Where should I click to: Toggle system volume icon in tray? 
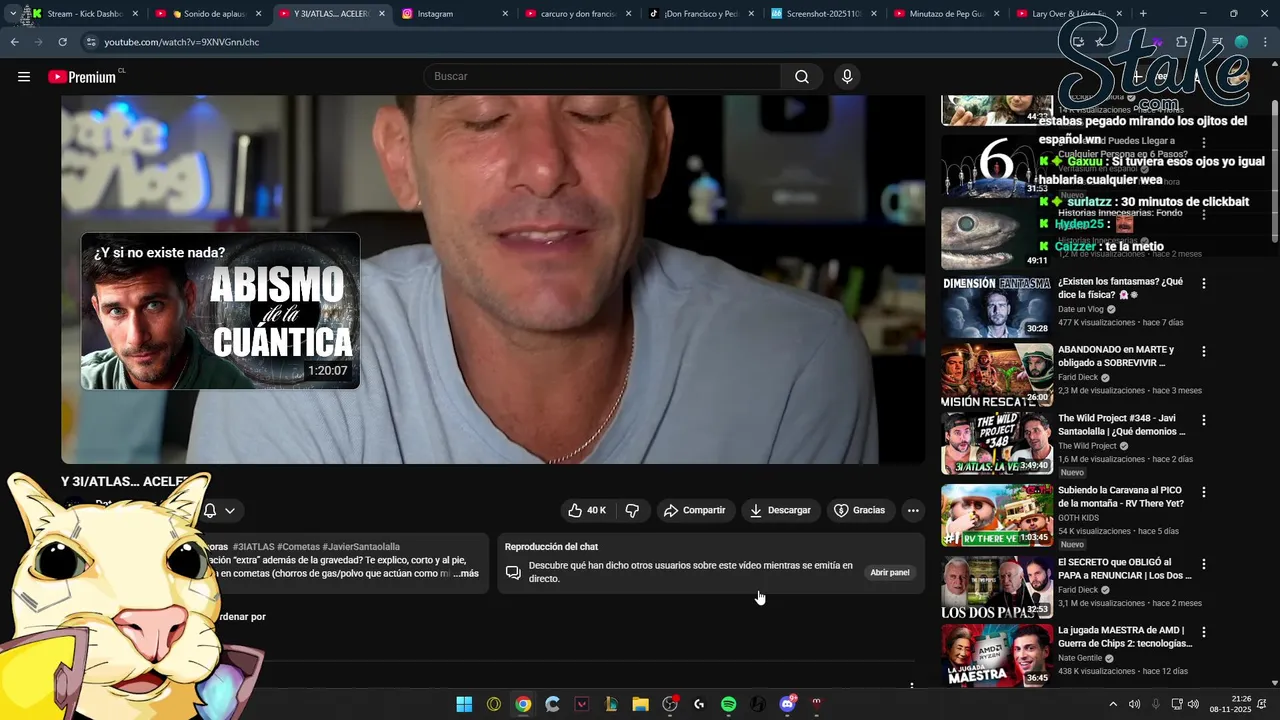1193,704
